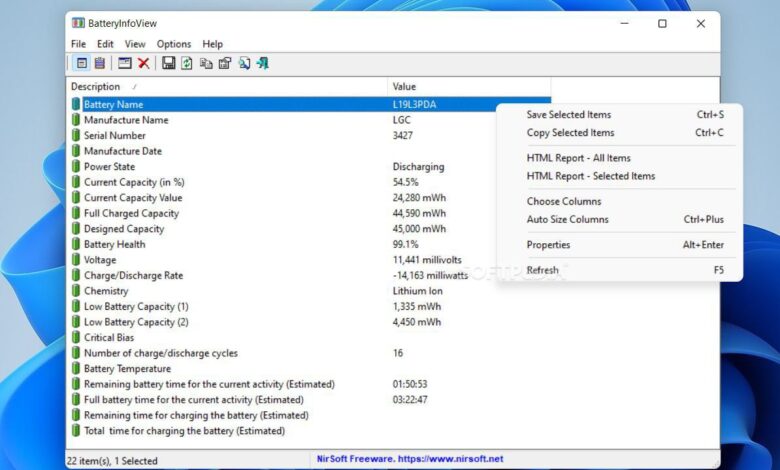The width and height of the screenshot is (780, 470).
Task: Click the Lithium Ion chemistry value
Action: coord(417,291)
